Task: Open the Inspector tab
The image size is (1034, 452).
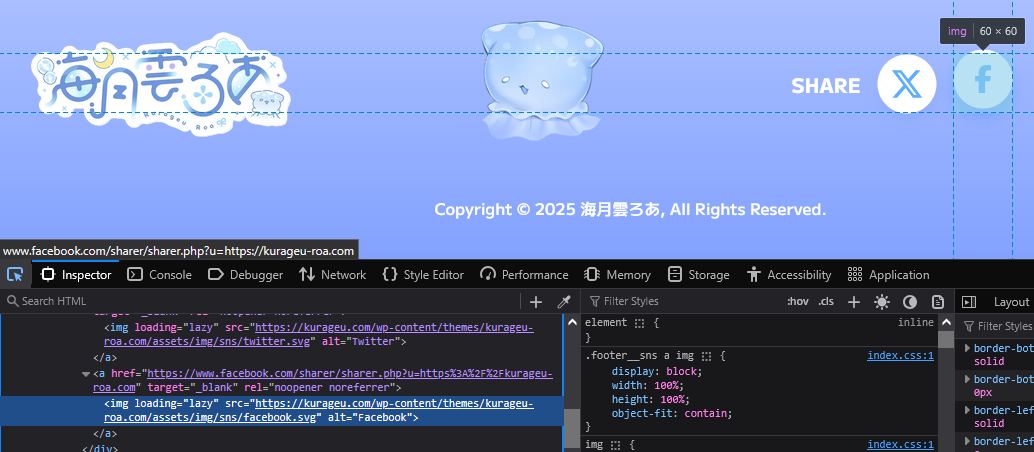Action: tap(76, 274)
